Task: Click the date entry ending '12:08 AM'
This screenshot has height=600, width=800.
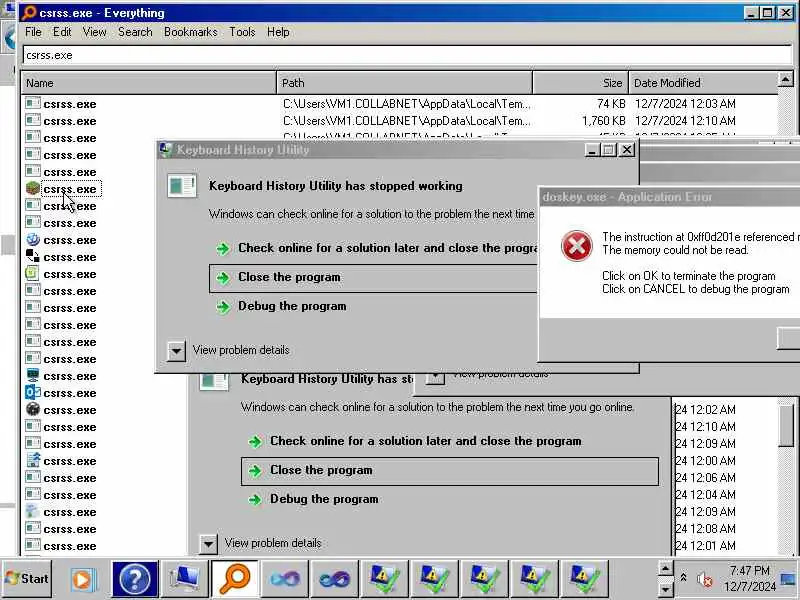Action: tap(705, 529)
